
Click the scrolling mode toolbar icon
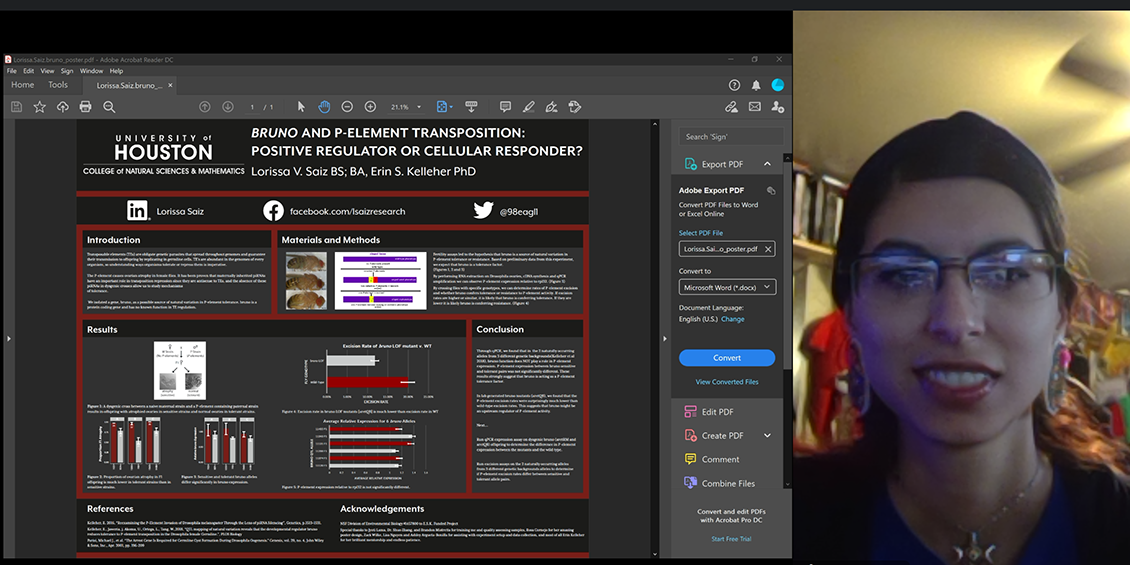pyautogui.click(x=471, y=107)
